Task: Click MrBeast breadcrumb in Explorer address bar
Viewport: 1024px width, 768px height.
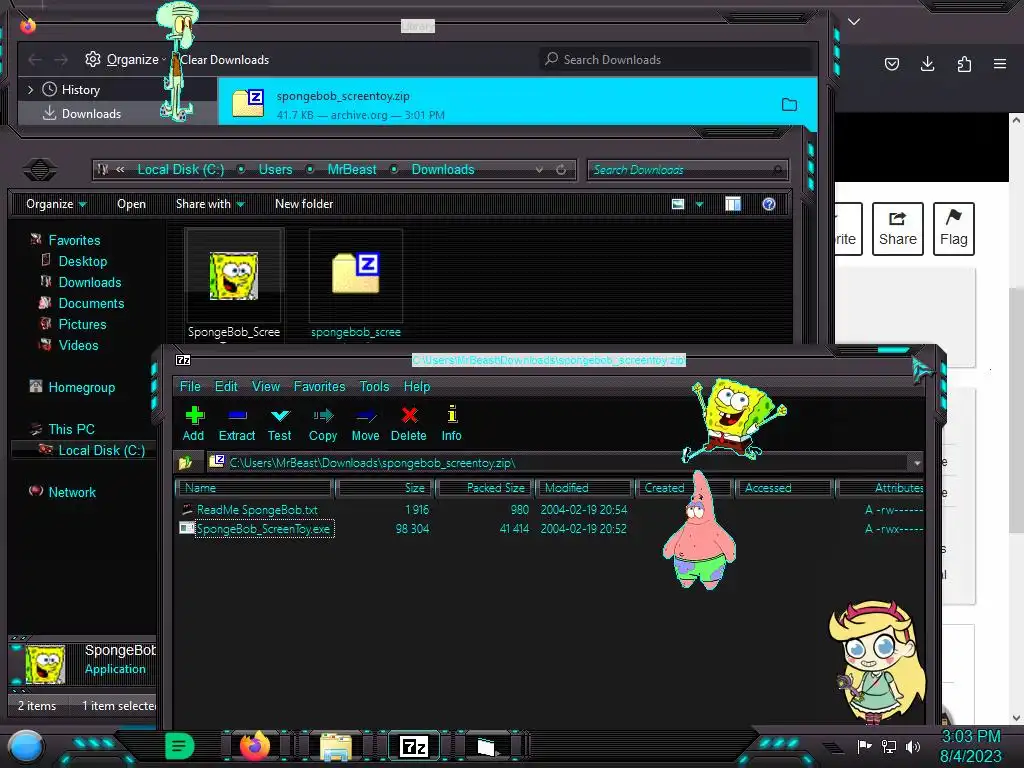Action: tap(352, 169)
